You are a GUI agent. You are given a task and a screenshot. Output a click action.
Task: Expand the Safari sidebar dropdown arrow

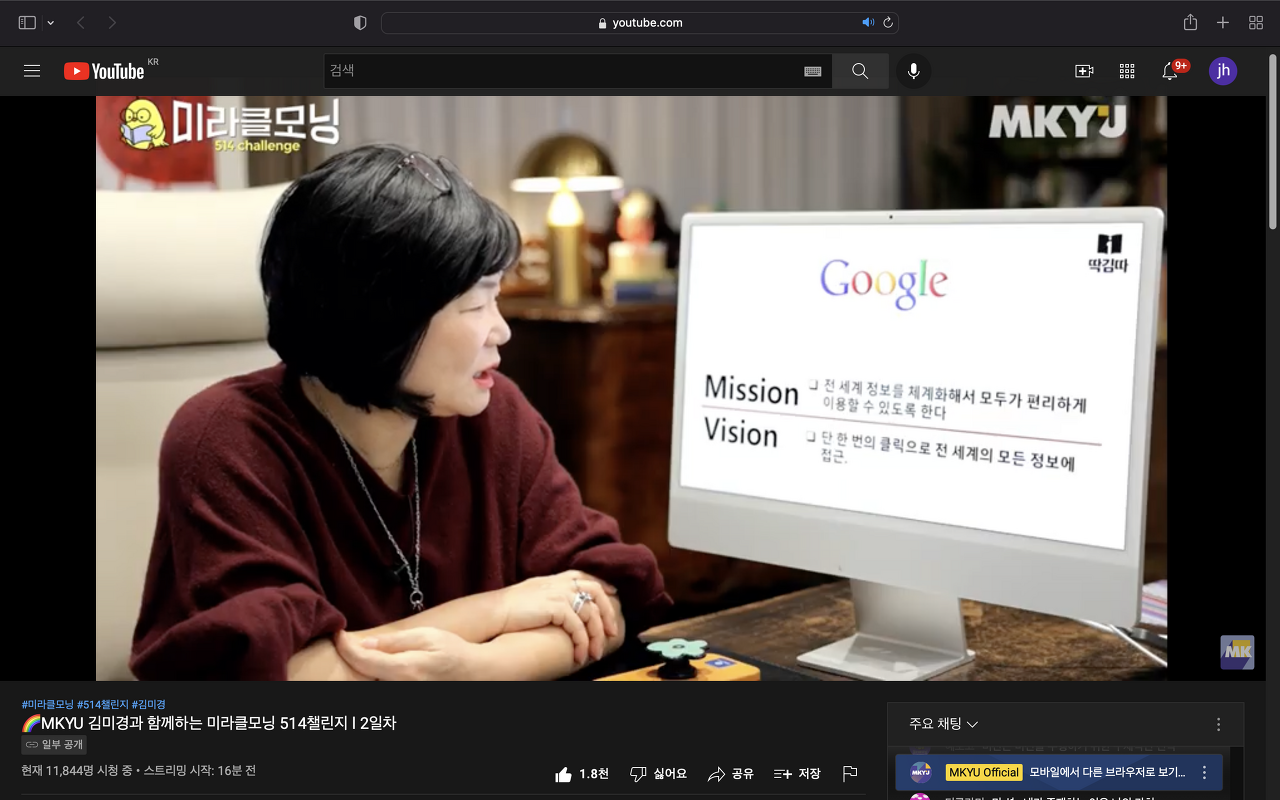click(51, 22)
